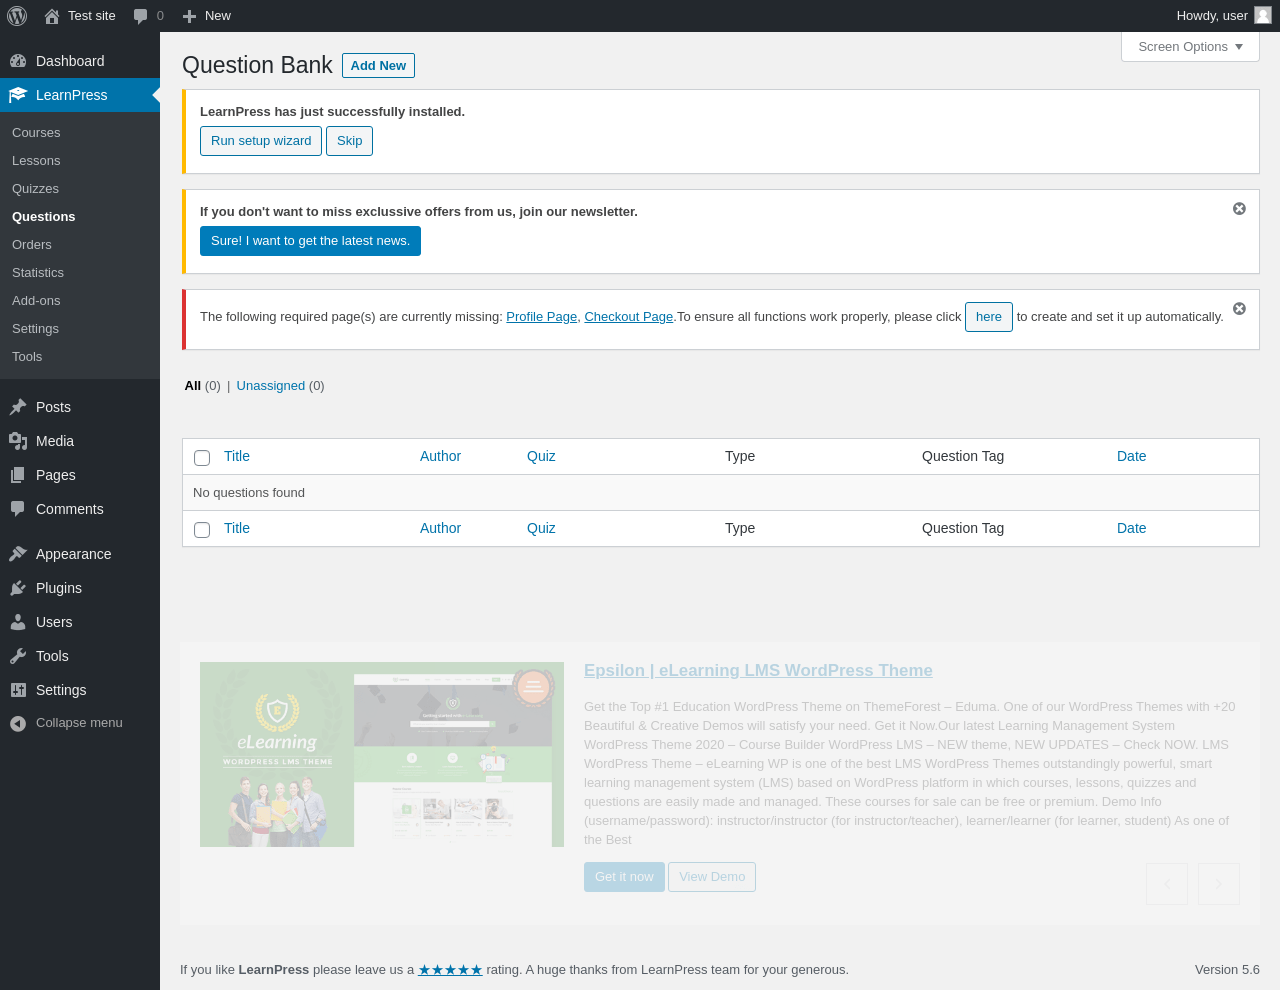
Task: Sort by Title in table footer
Action: (237, 528)
